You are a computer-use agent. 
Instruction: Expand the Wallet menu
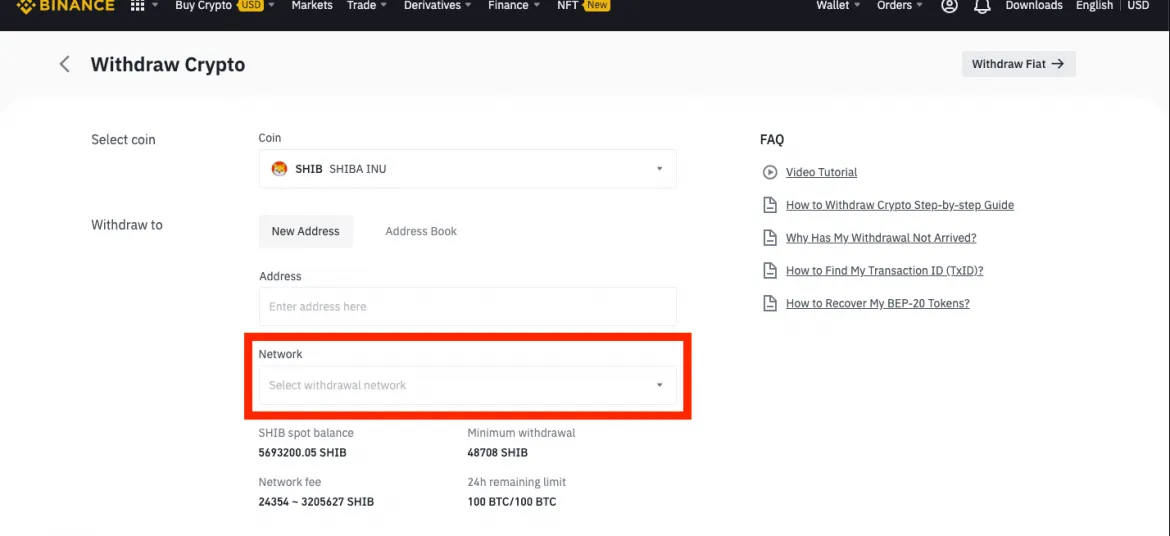(x=838, y=6)
